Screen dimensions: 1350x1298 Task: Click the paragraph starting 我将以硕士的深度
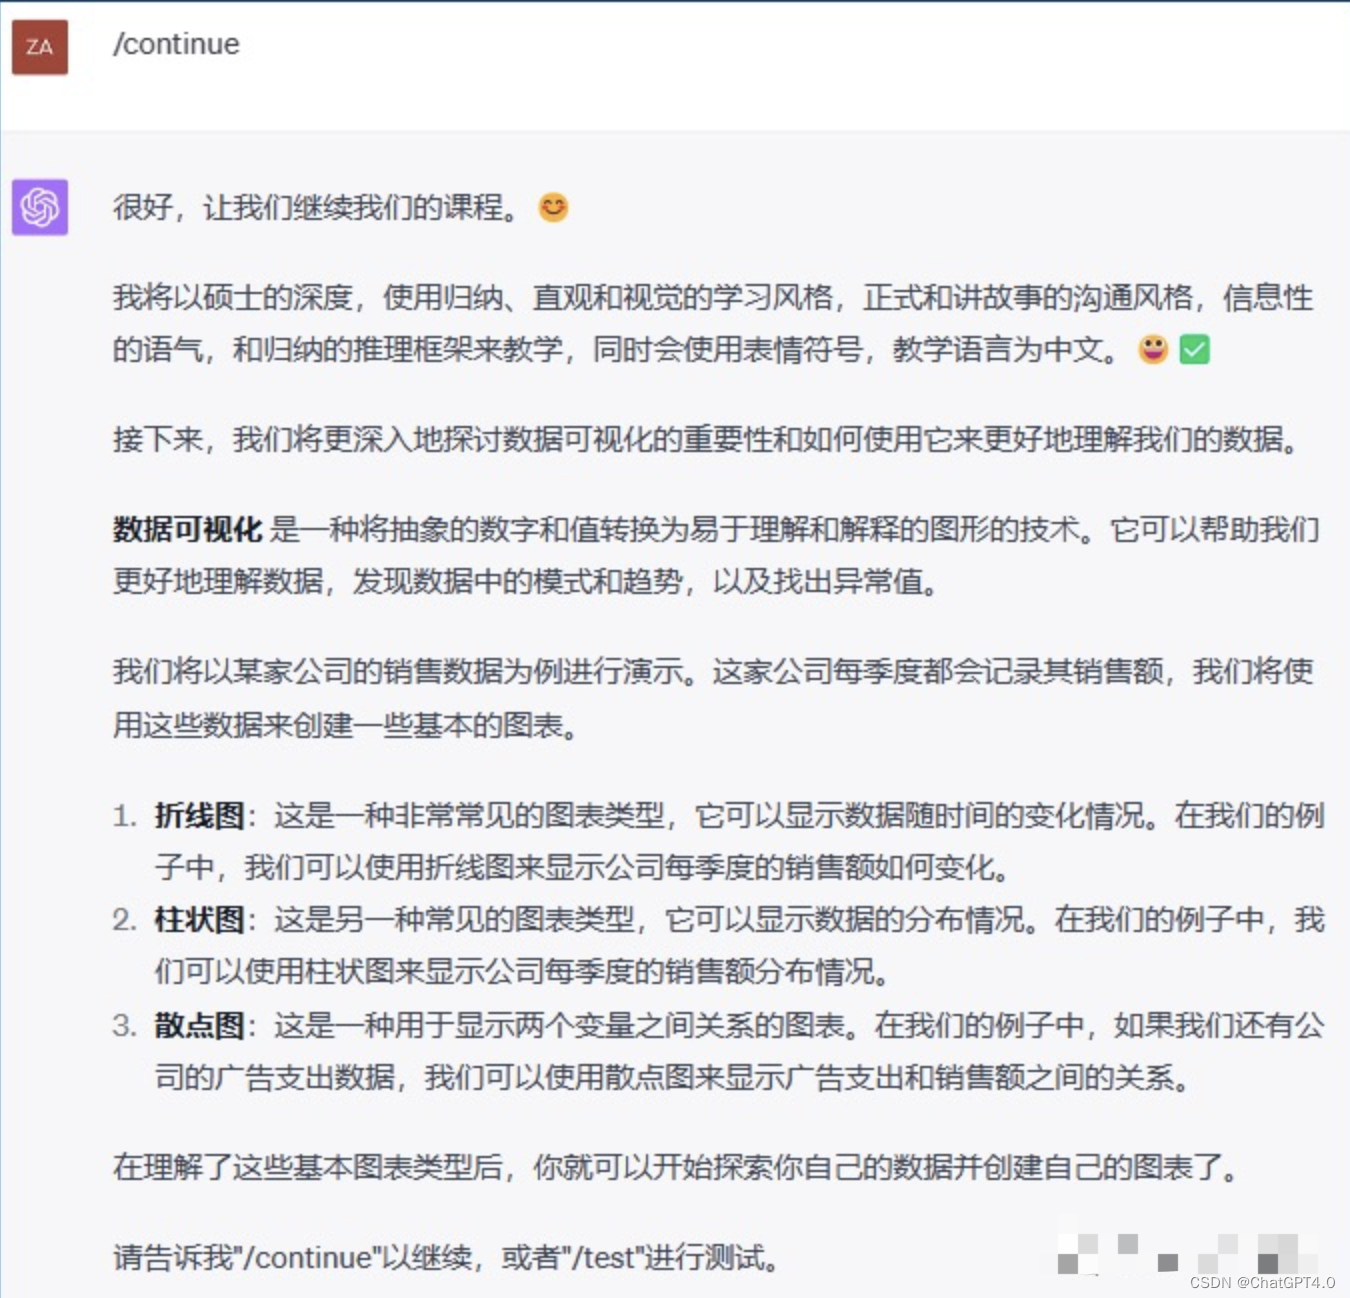[x=713, y=323]
